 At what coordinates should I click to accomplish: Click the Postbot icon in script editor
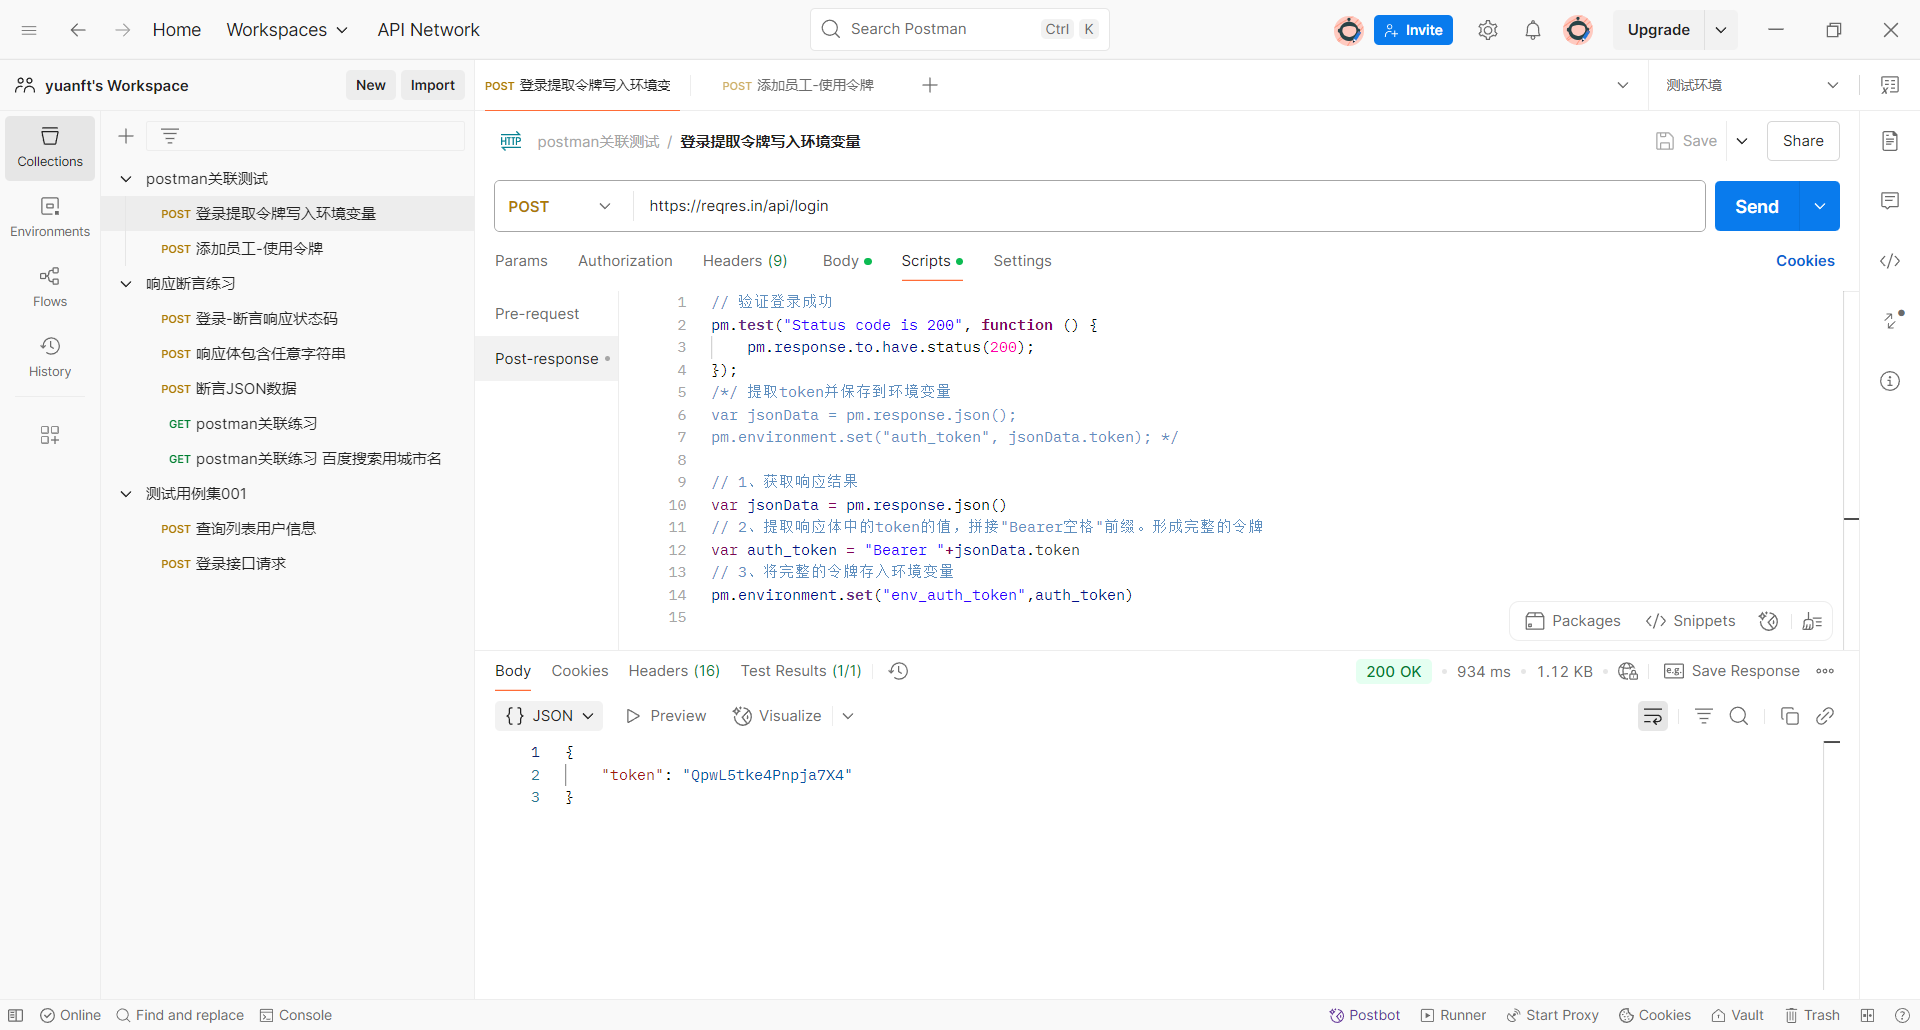click(x=1769, y=621)
